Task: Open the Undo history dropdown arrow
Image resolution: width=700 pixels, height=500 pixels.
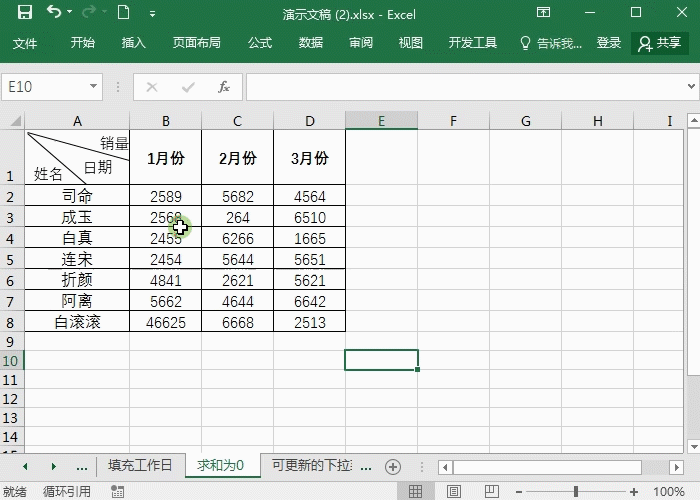Action: (70, 12)
